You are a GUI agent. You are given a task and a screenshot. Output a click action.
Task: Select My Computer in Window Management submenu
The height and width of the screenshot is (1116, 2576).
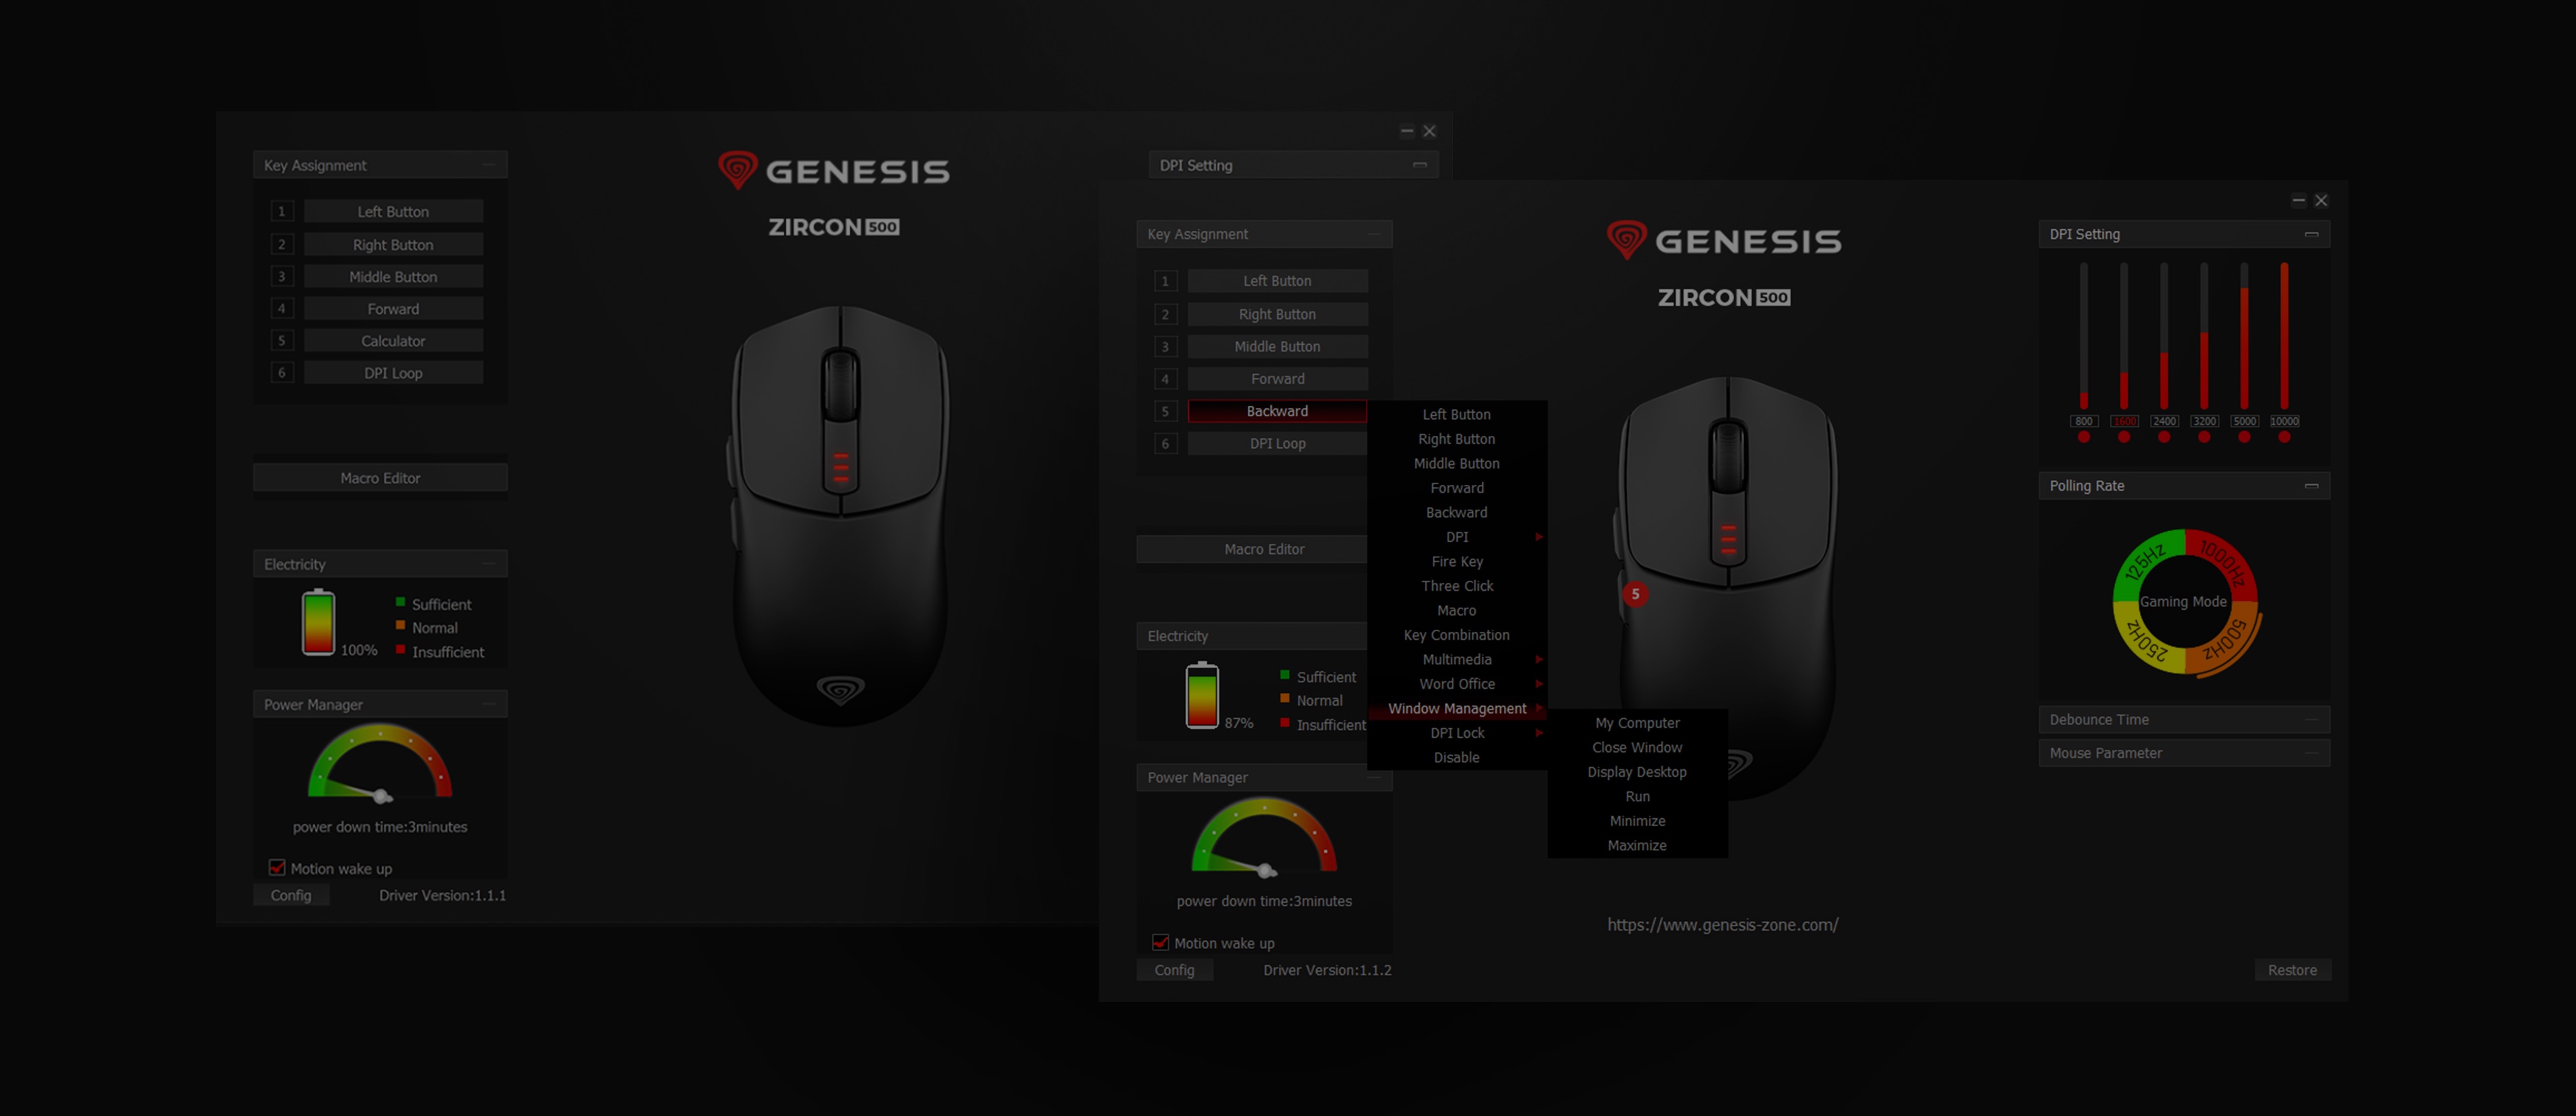[1637, 723]
